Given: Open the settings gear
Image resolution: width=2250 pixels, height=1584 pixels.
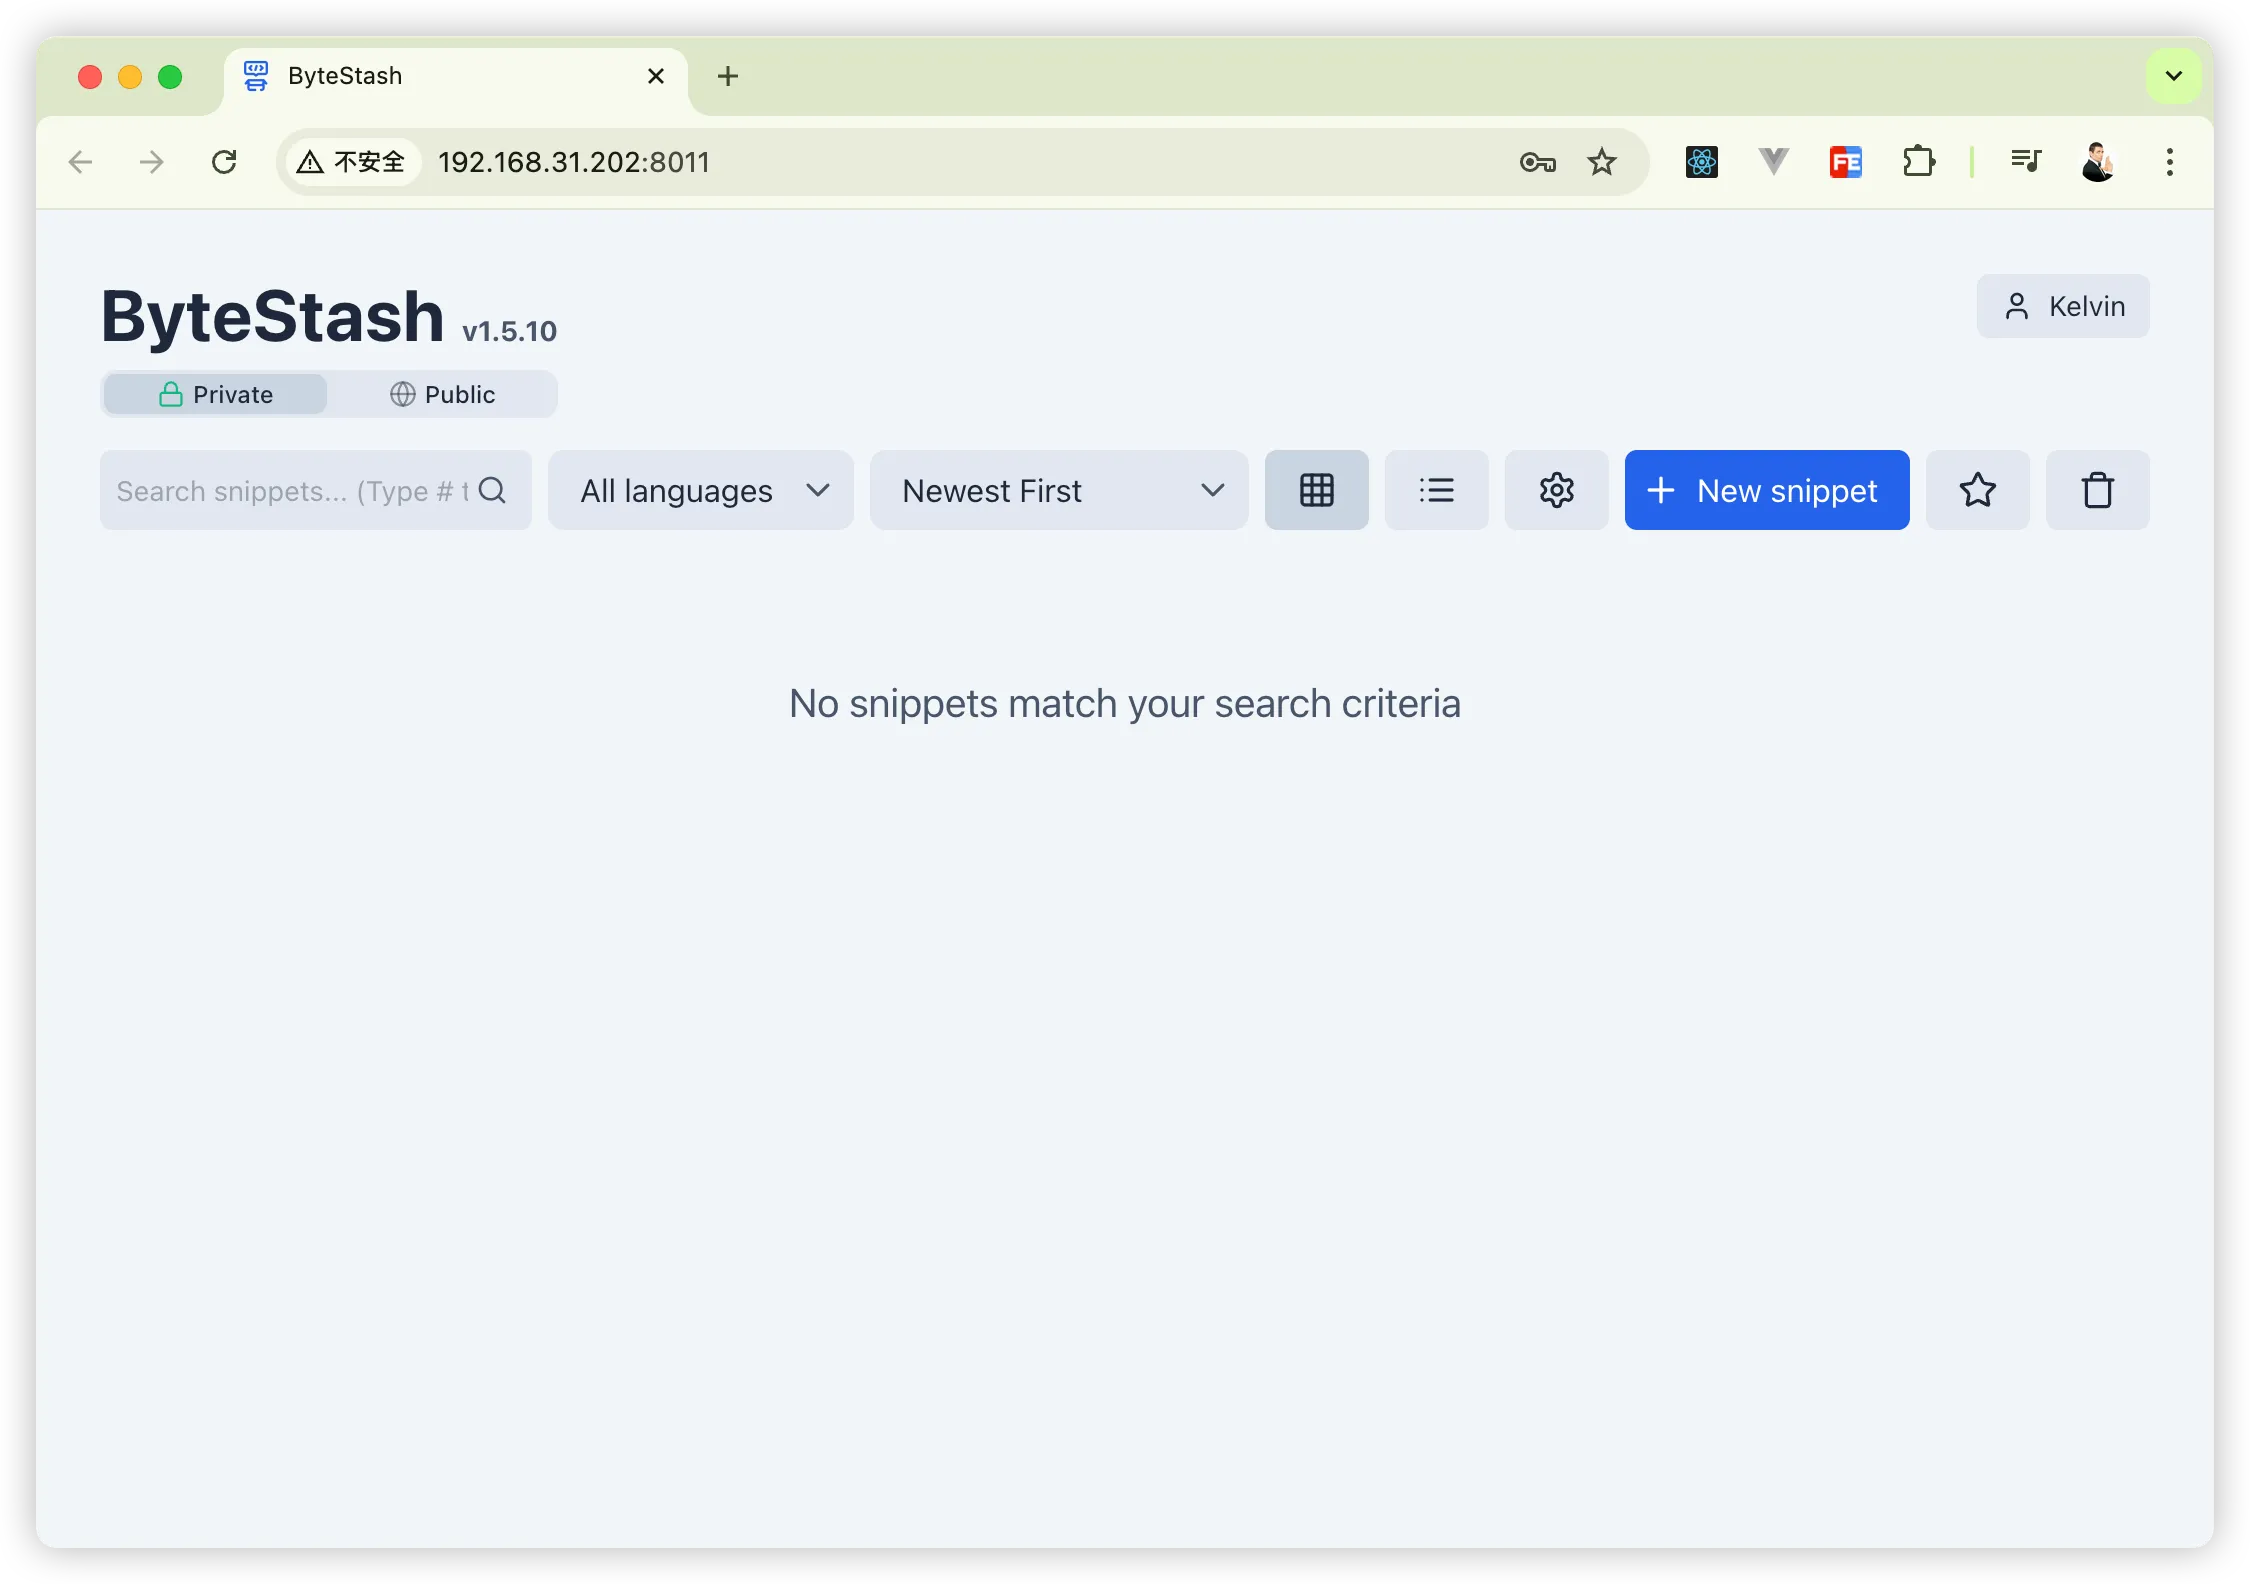Looking at the screenshot, I should point(1556,490).
